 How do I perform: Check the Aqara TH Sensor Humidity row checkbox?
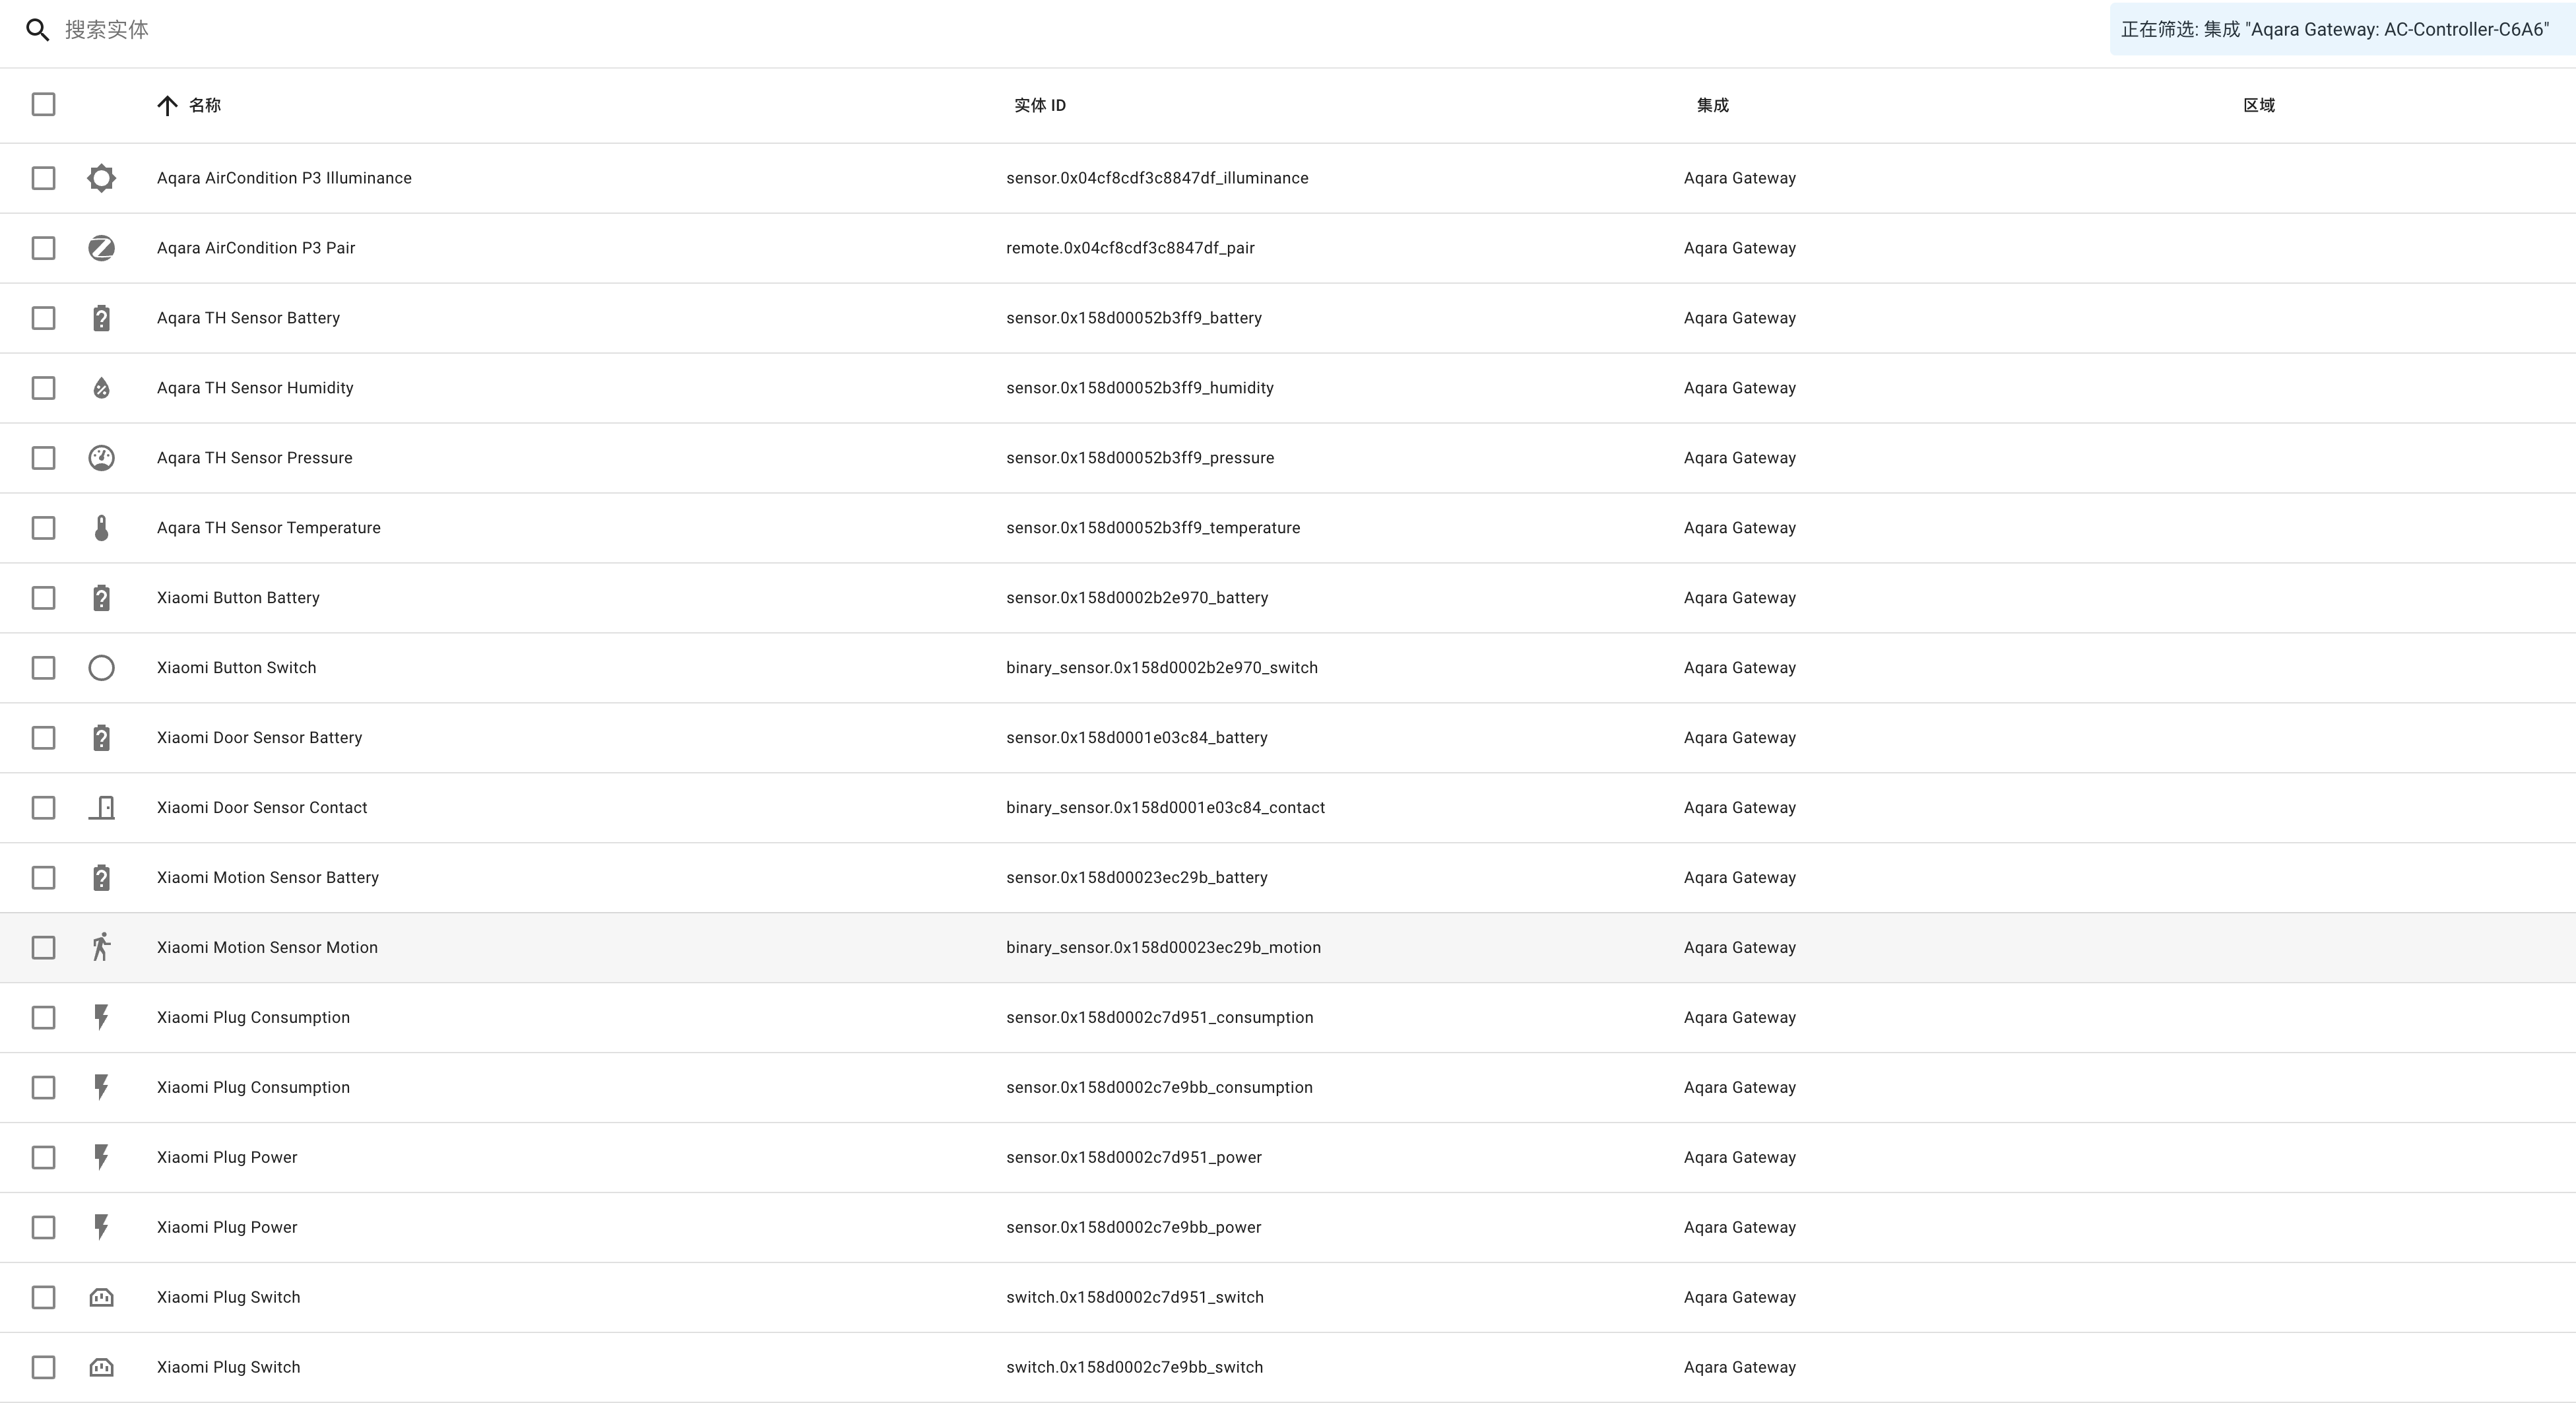point(43,387)
